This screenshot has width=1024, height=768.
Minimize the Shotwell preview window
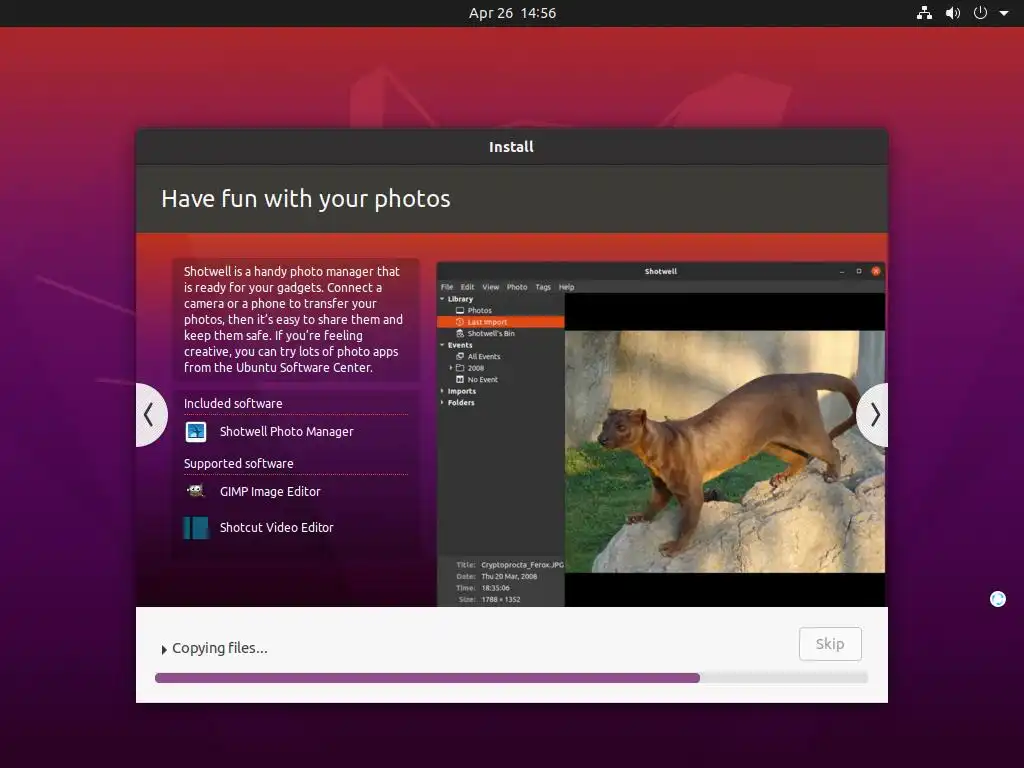(842, 271)
